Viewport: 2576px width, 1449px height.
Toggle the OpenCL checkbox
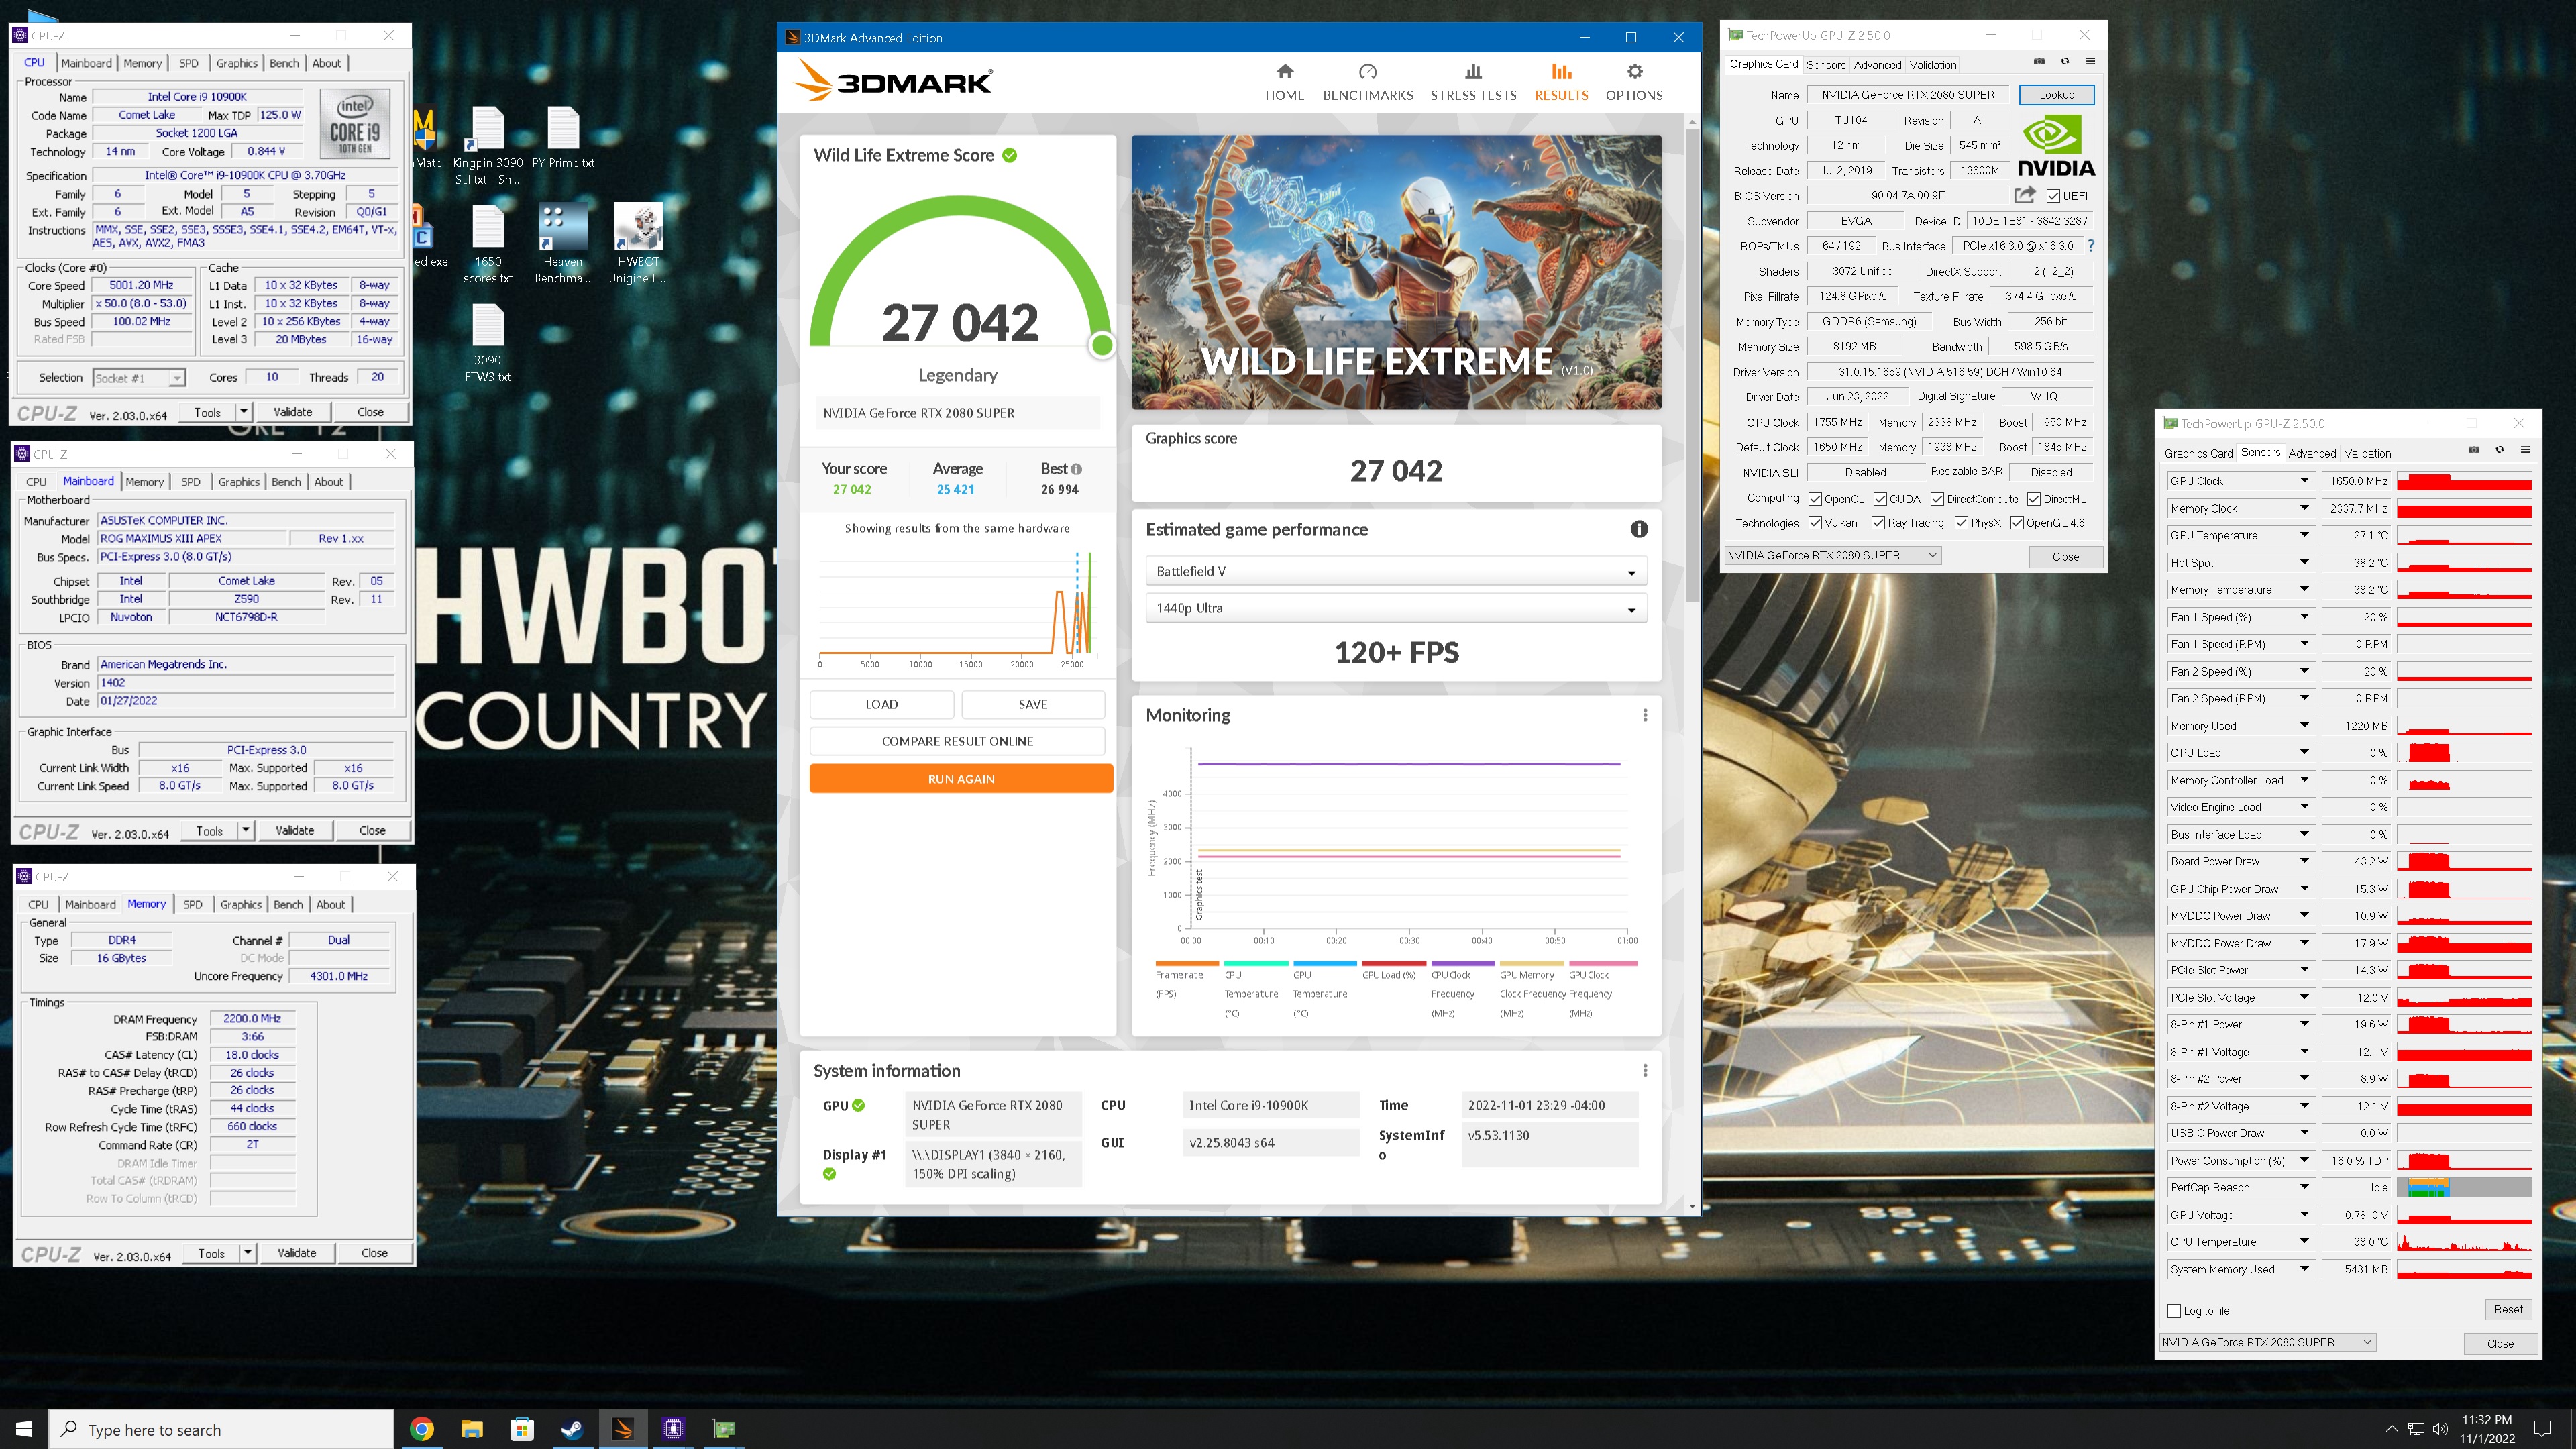pos(1815,499)
